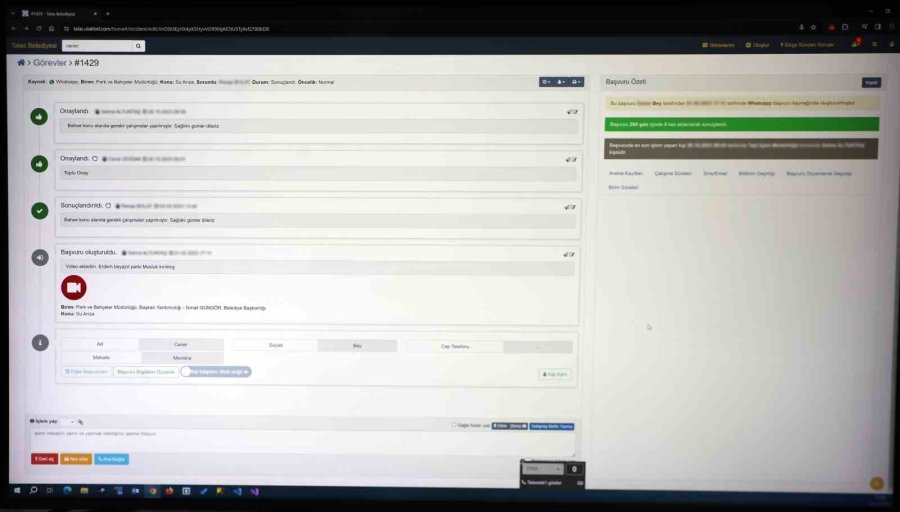Toggle the switch next to Başvuru Bilgilerini Düzenle
Screen dimensions: 900x512
tap(188, 371)
